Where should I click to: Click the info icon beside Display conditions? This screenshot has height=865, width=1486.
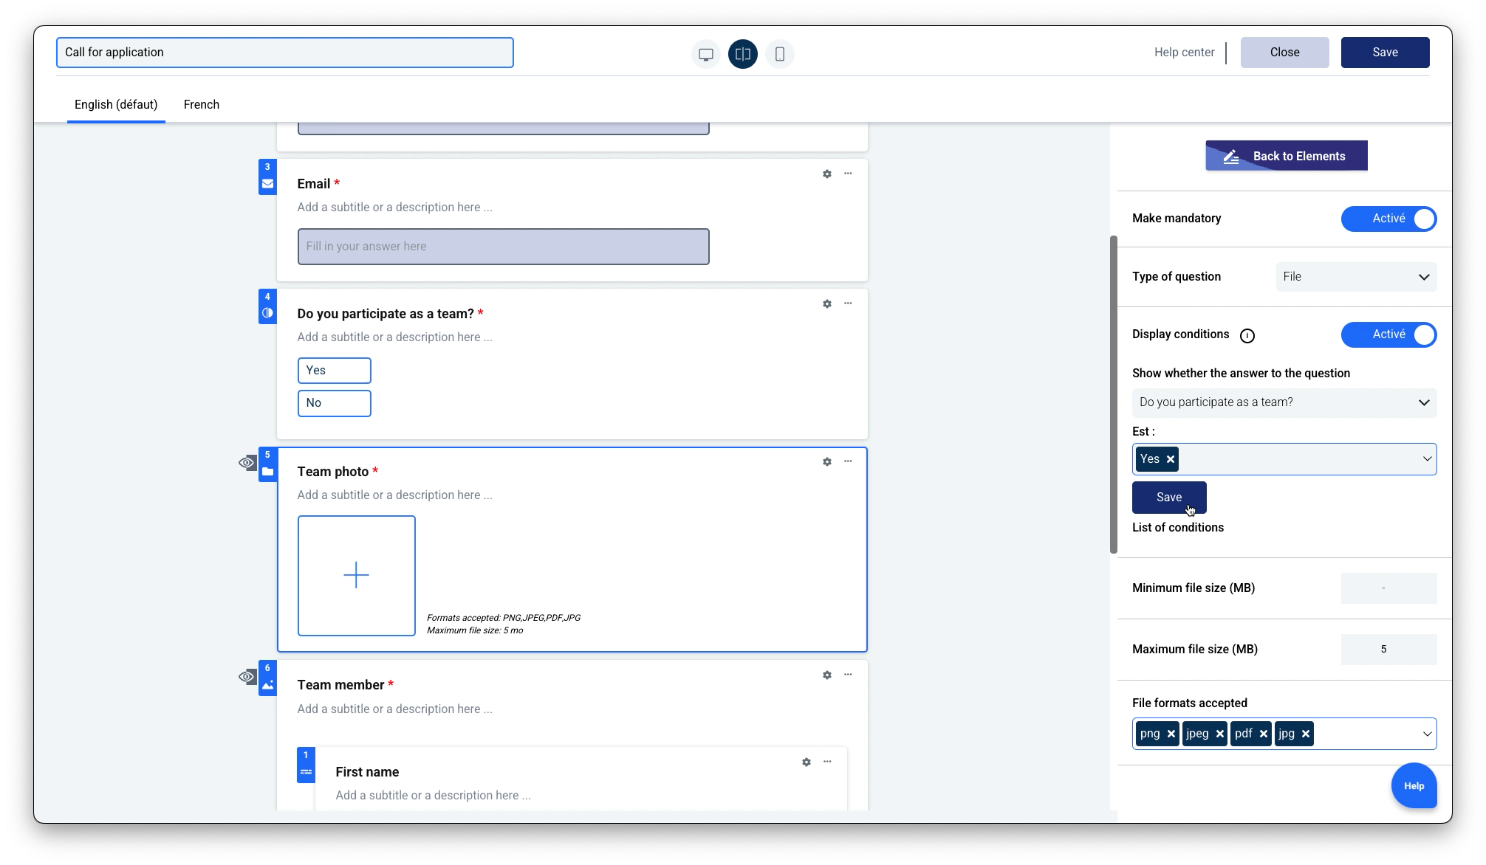pos(1247,336)
